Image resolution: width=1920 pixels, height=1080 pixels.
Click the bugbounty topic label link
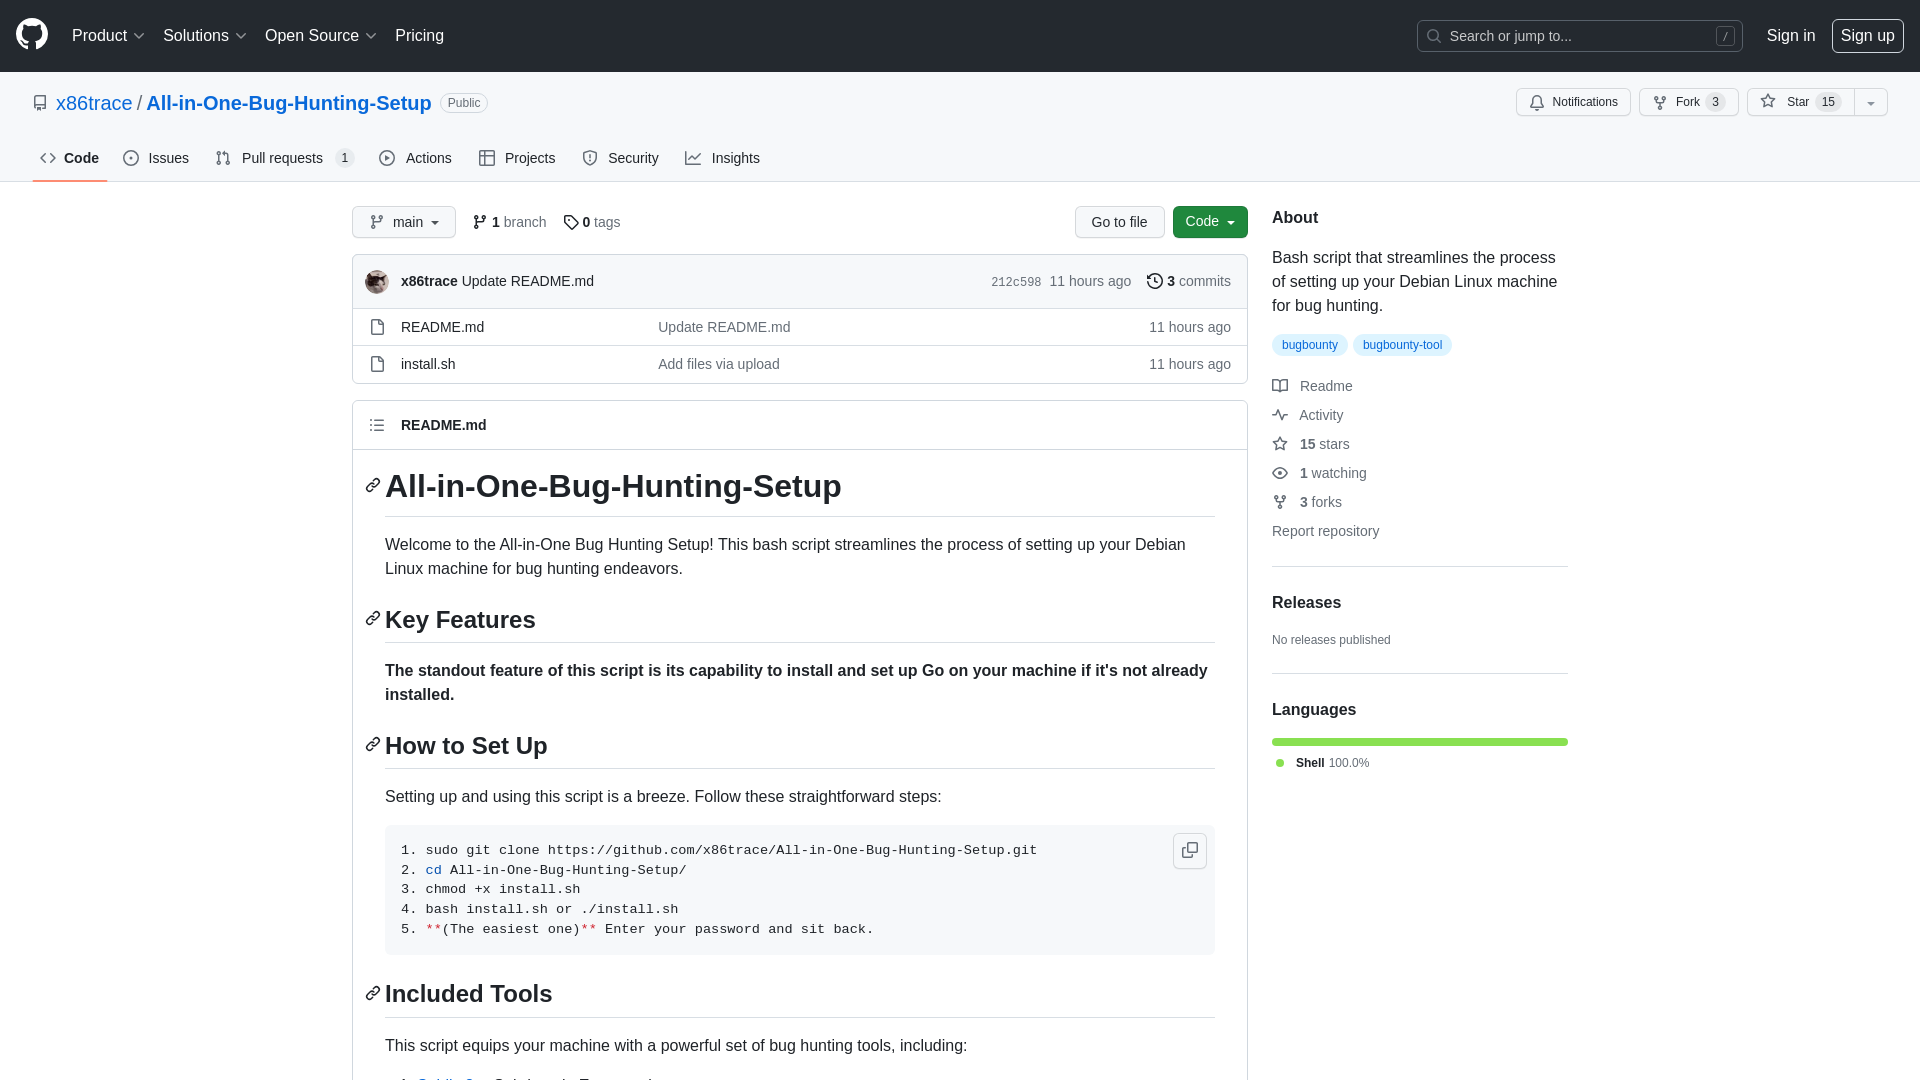click(x=1308, y=344)
